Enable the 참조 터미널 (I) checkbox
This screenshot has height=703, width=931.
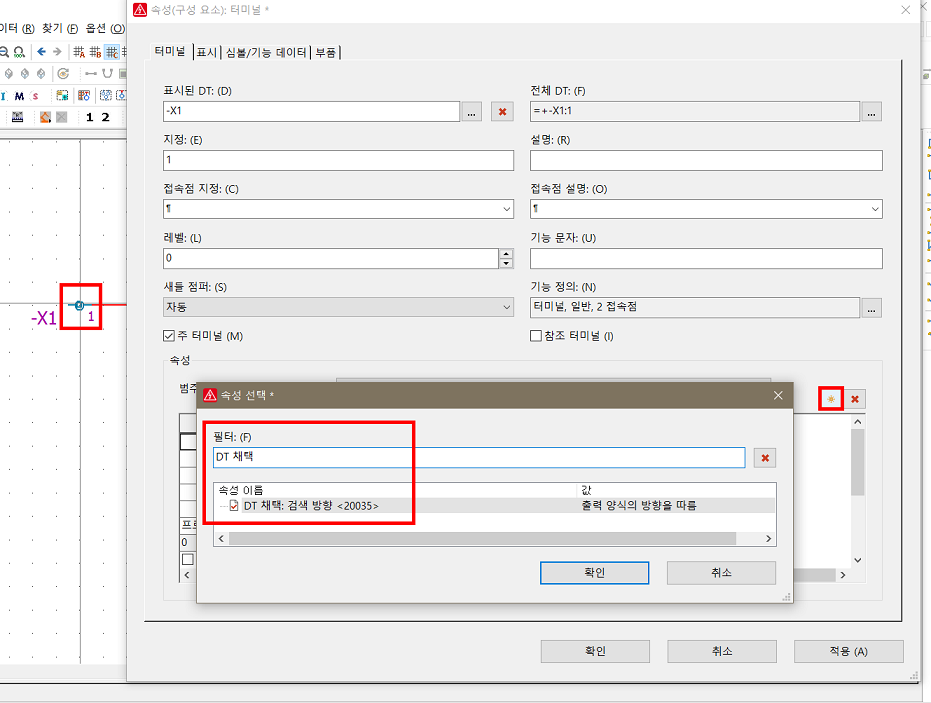coord(536,336)
